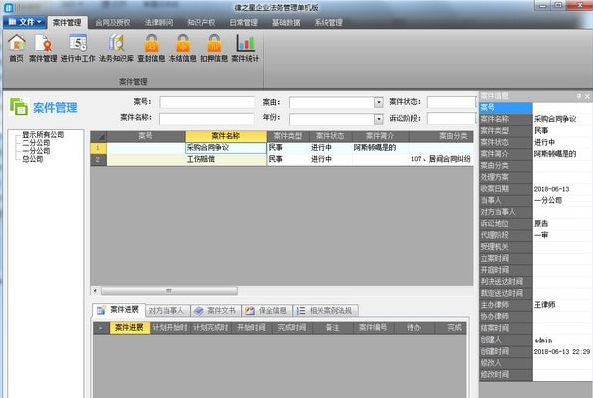593x398 pixels.
Task: Expand the 年份 dropdown arrow
Action: pyautogui.click(x=379, y=119)
